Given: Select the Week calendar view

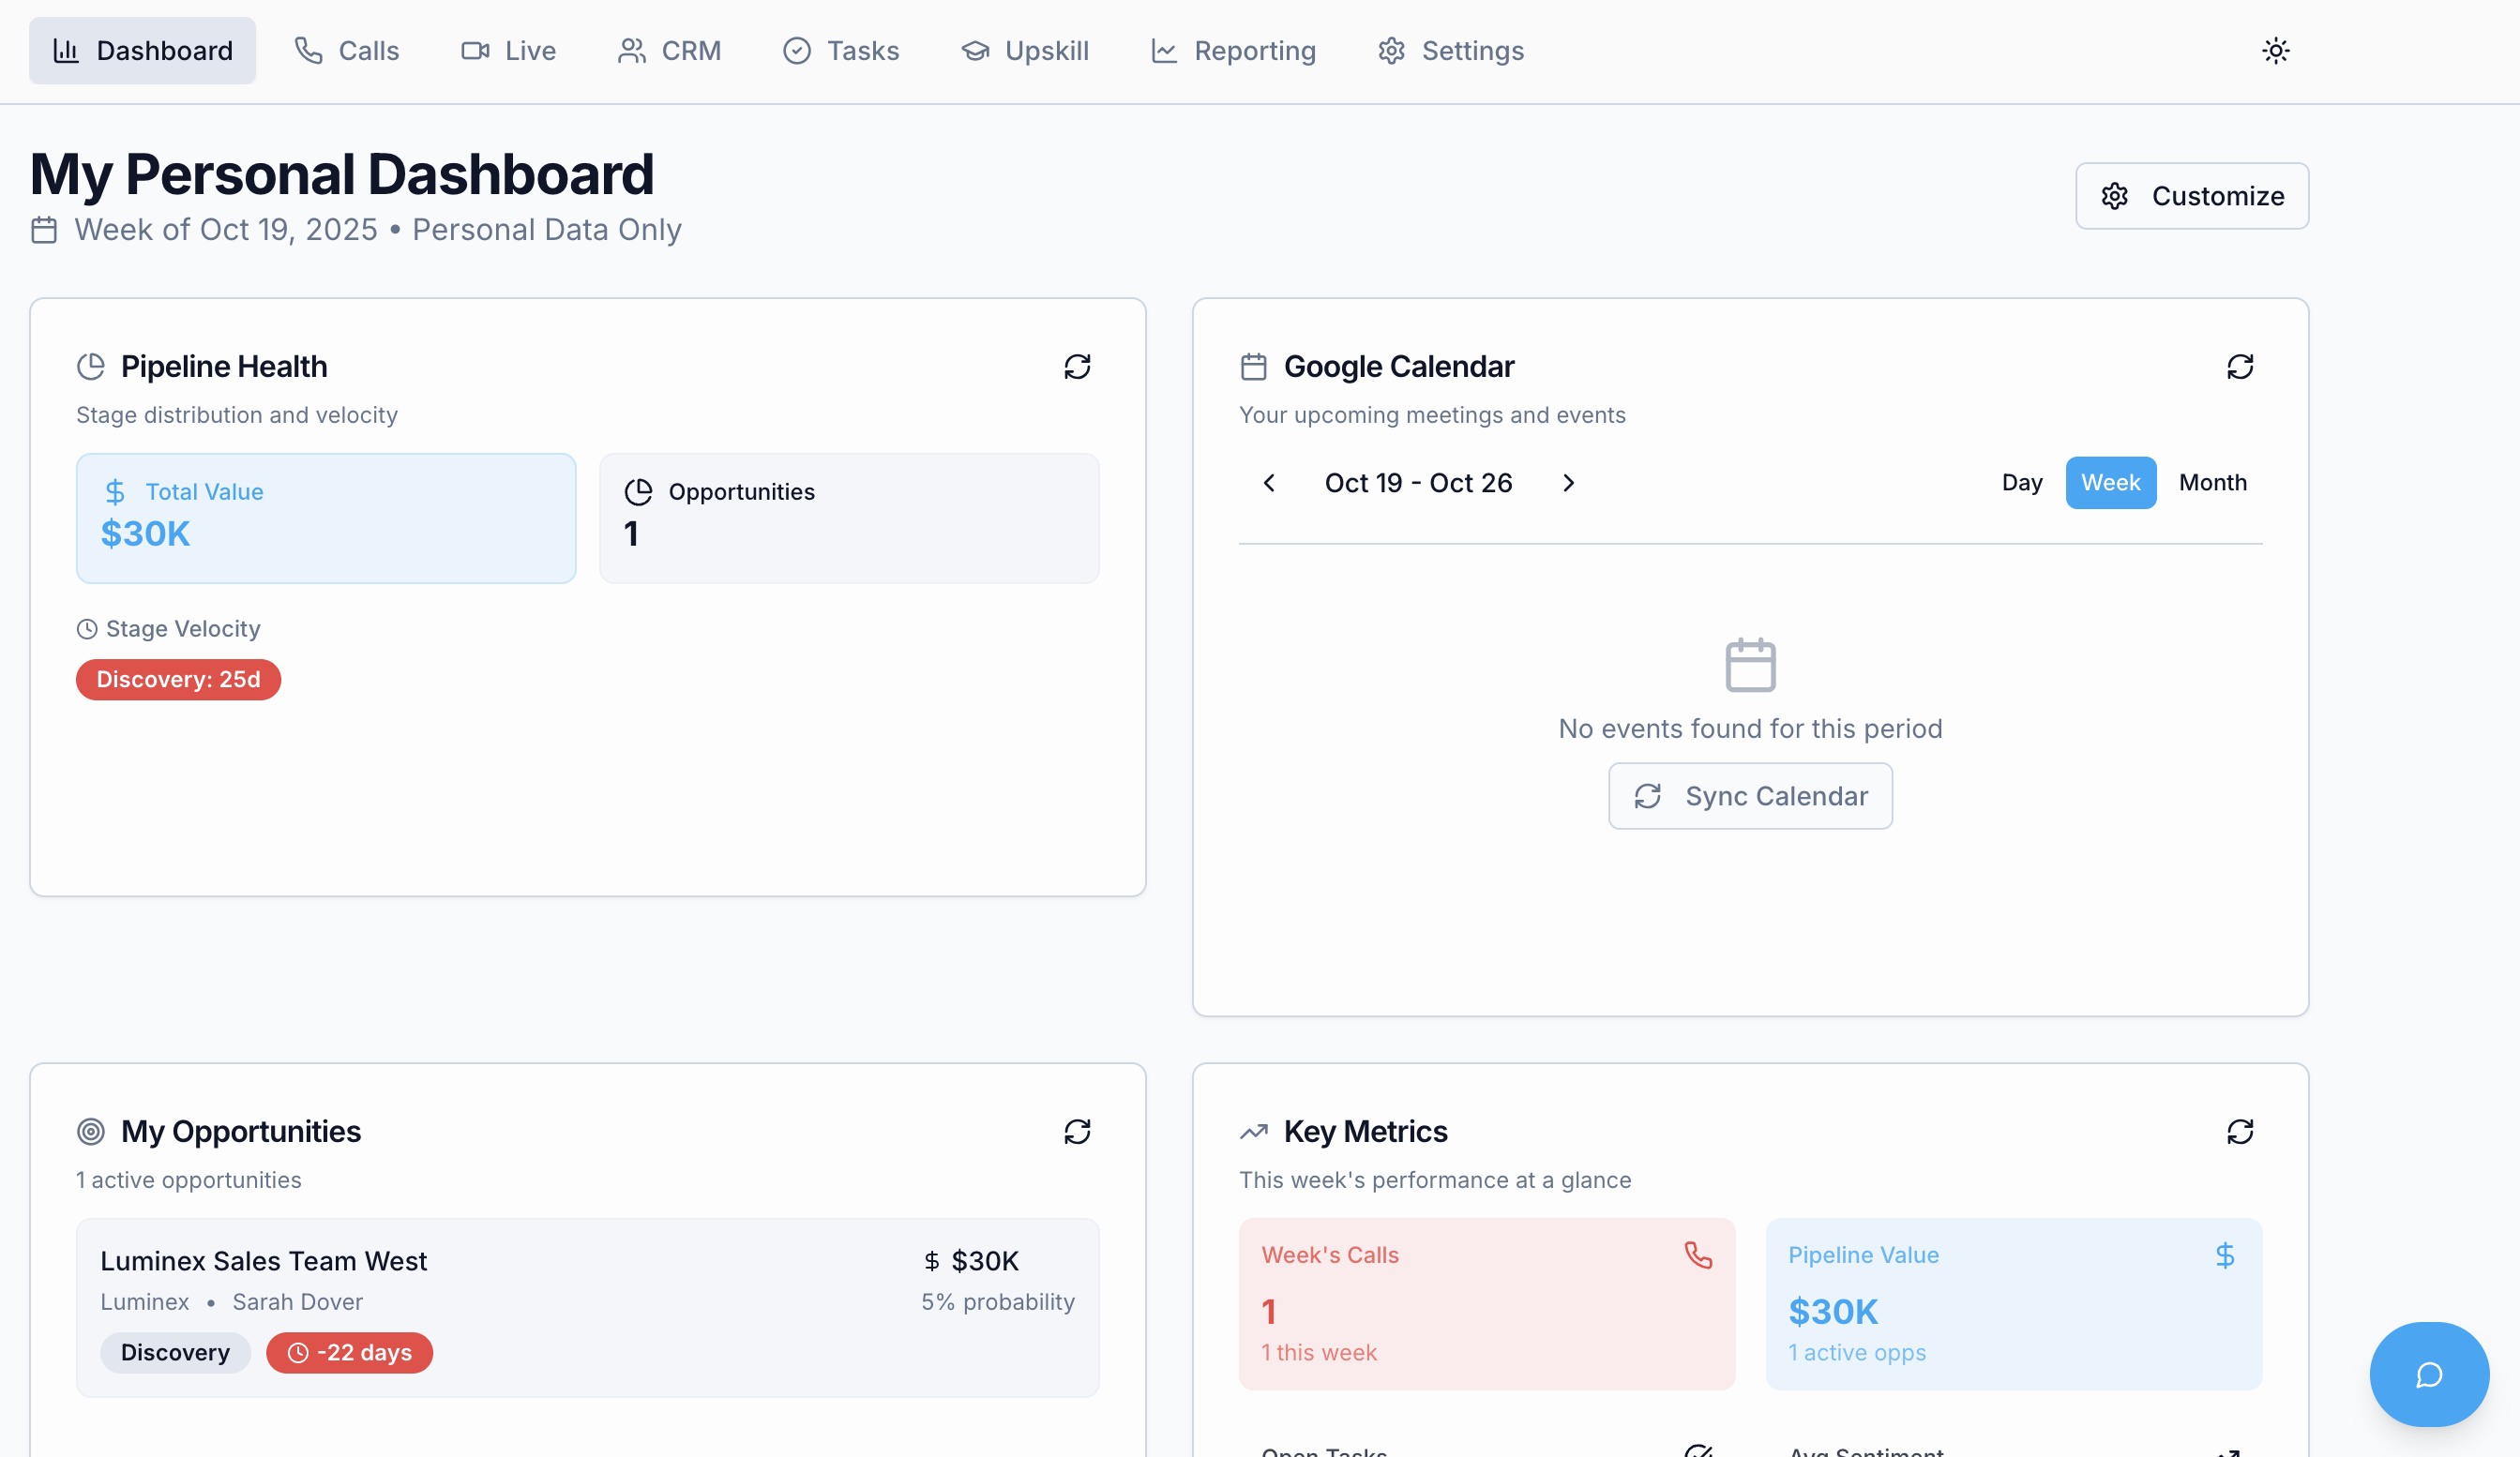Looking at the screenshot, I should [2110, 483].
